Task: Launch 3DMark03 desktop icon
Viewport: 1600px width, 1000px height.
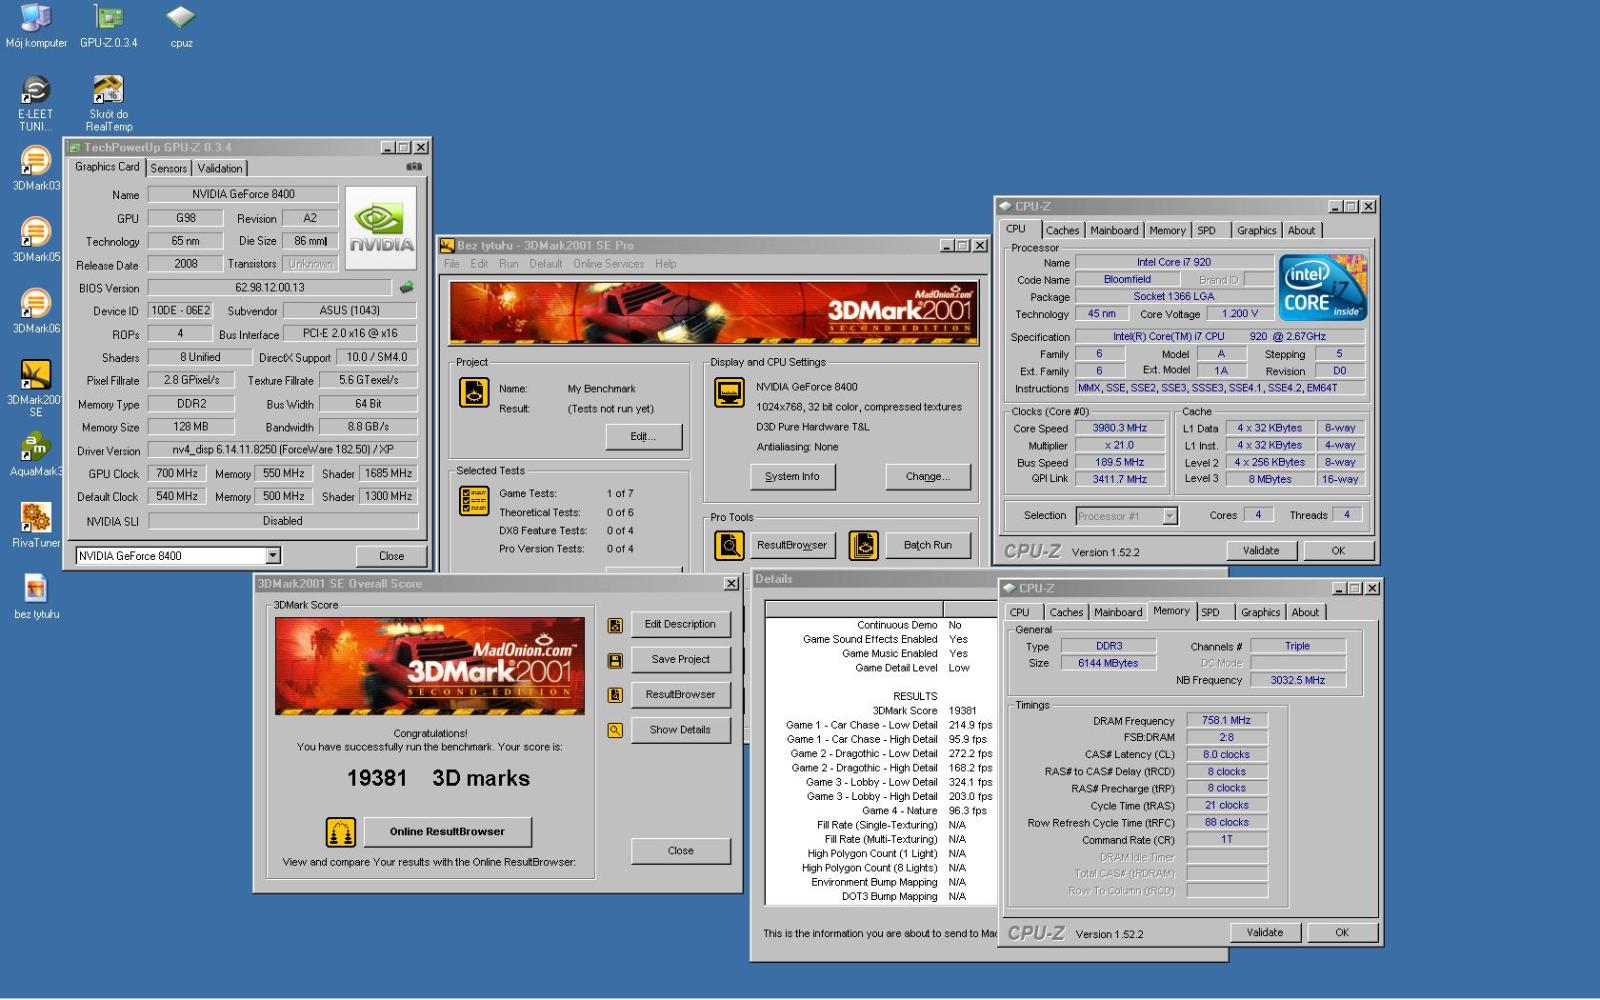Action: (x=36, y=168)
